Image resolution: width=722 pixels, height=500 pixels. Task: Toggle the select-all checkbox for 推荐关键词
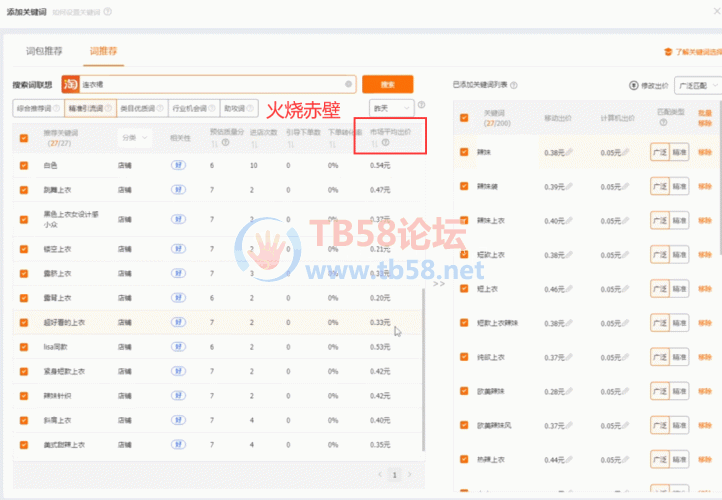24,137
